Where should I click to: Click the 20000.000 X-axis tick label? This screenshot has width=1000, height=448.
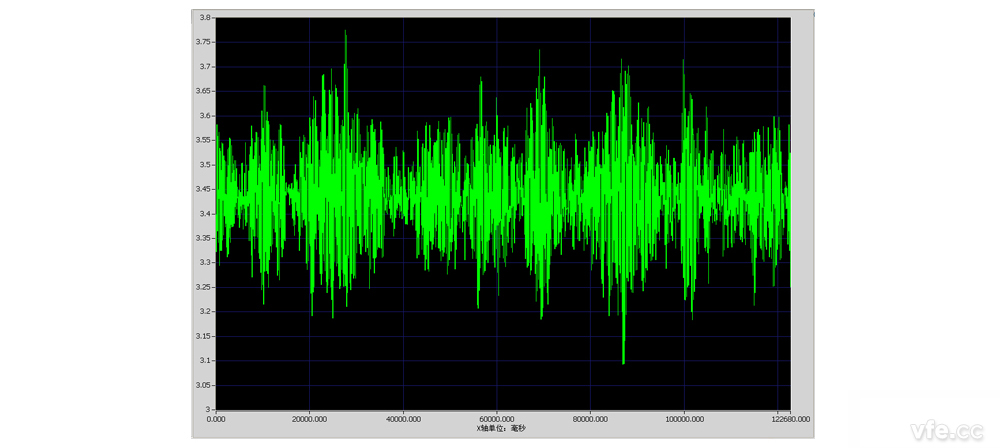[309, 418]
